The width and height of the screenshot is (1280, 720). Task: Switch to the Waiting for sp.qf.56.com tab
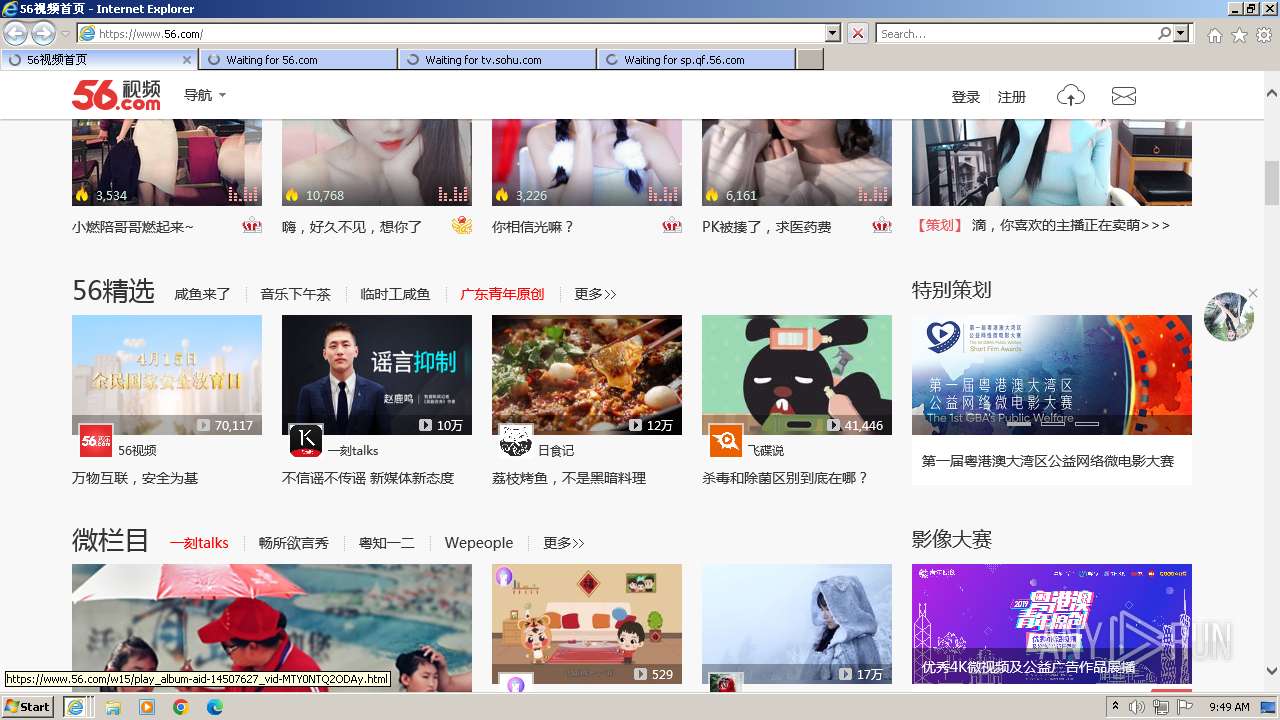tap(696, 60)
